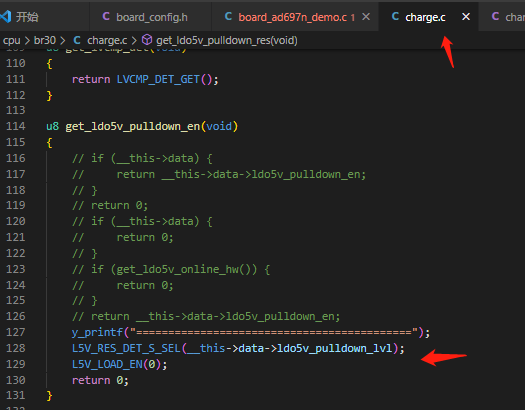
Task: Click get_ldo5v_pulldown_en function name
Action: pyautogui.click(x=133, y=127)
